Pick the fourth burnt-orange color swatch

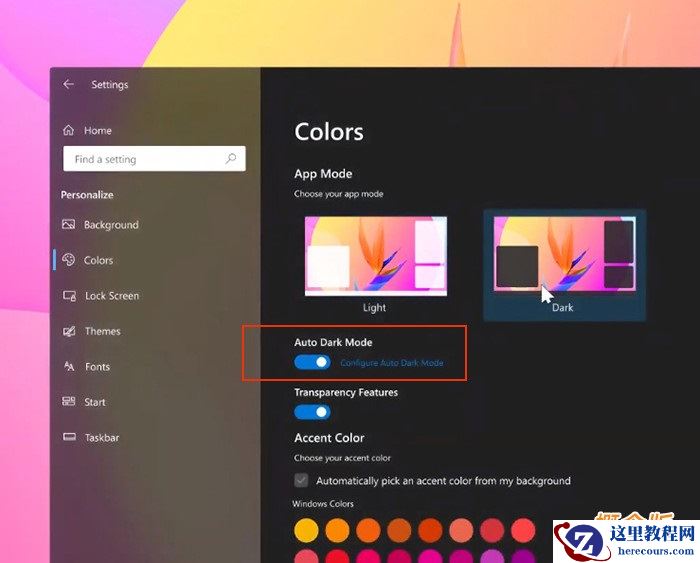click(399, 530)
